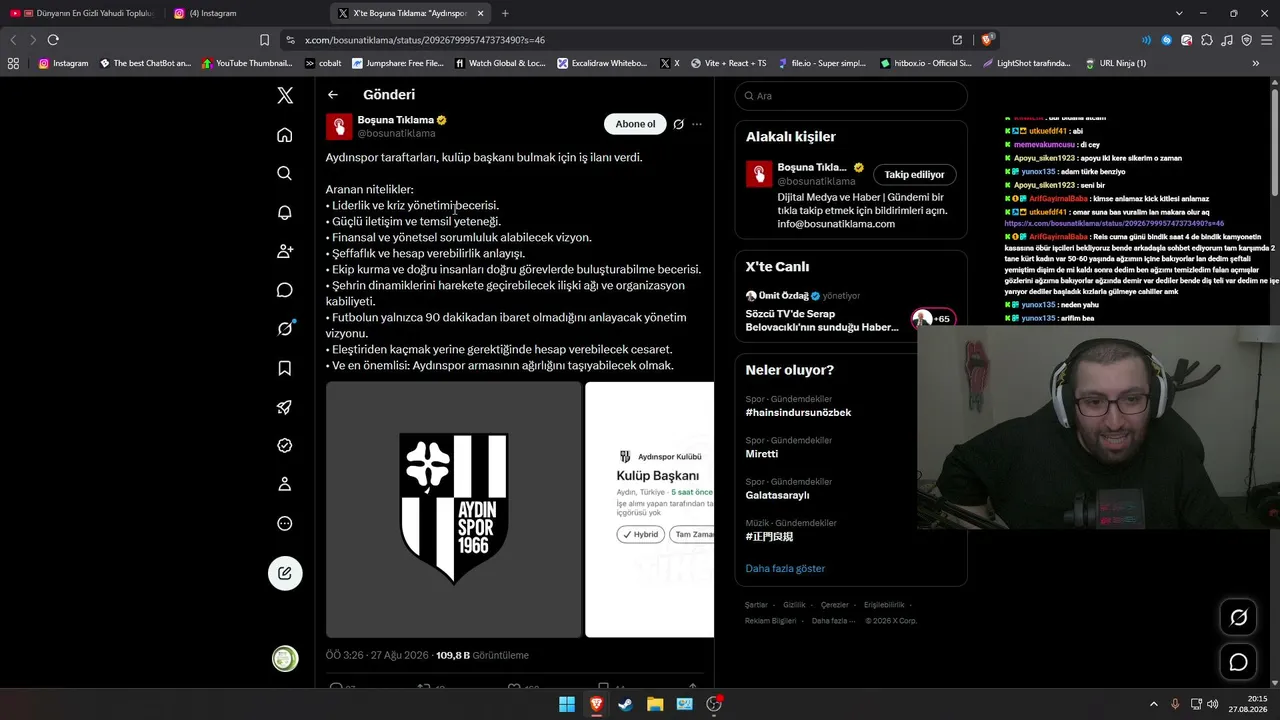
Task: Open the More circle menu in sidebar
Action: (285, 523)
